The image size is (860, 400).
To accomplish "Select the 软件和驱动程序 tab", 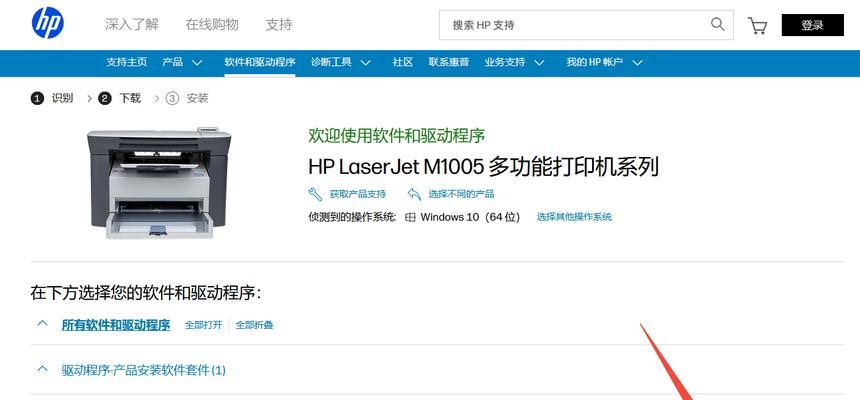I will [260, 63].
